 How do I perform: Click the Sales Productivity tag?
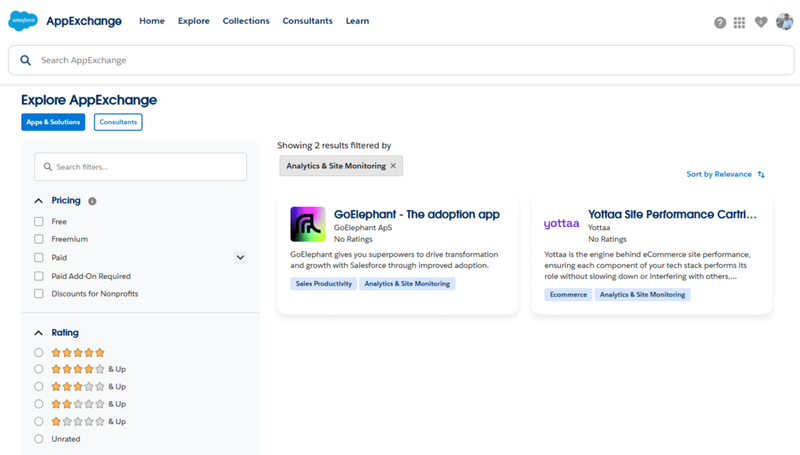point(323,284)
